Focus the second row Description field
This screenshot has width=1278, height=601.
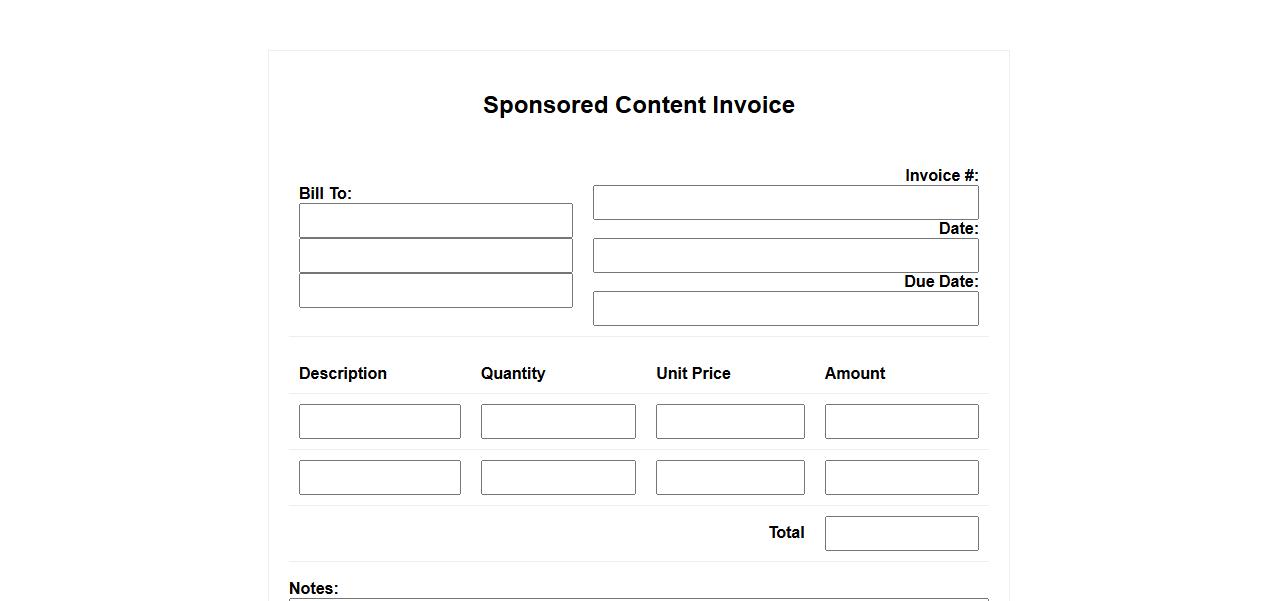pyautogui.click(x=379, y=478)
